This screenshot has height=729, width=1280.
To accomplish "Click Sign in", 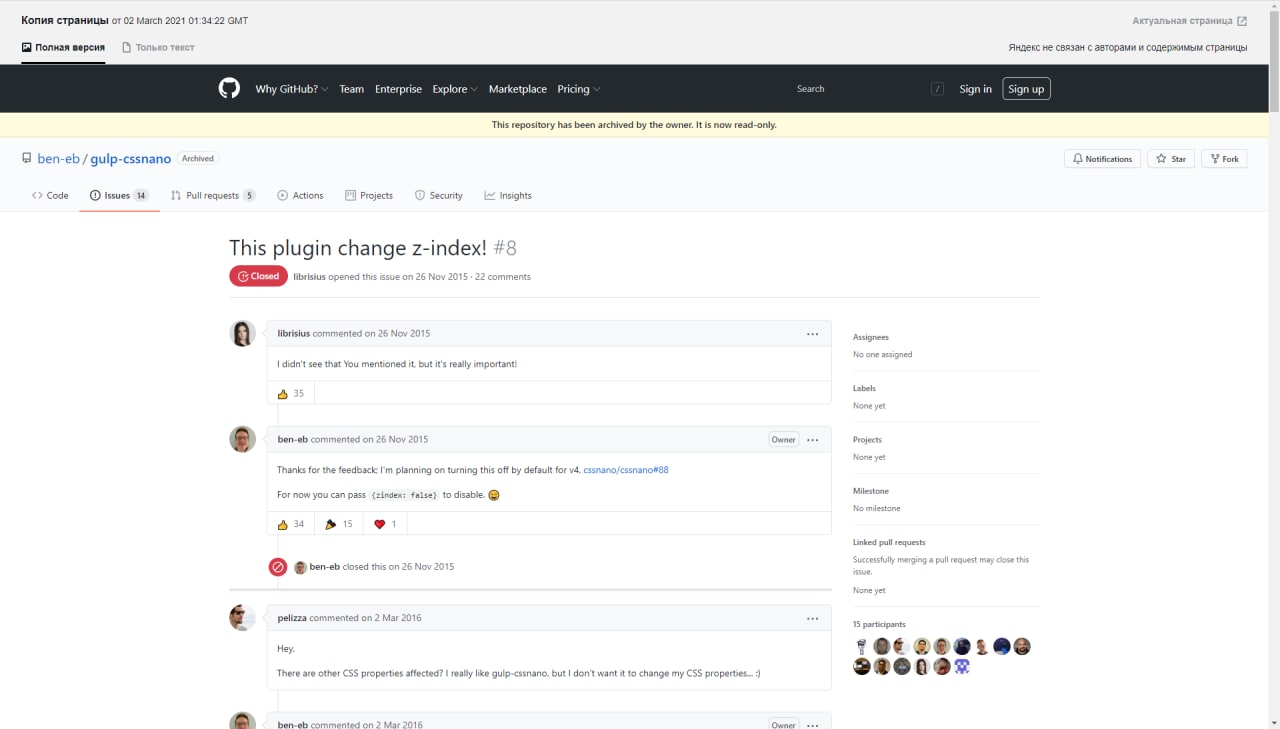I will [x=975, y=89].
